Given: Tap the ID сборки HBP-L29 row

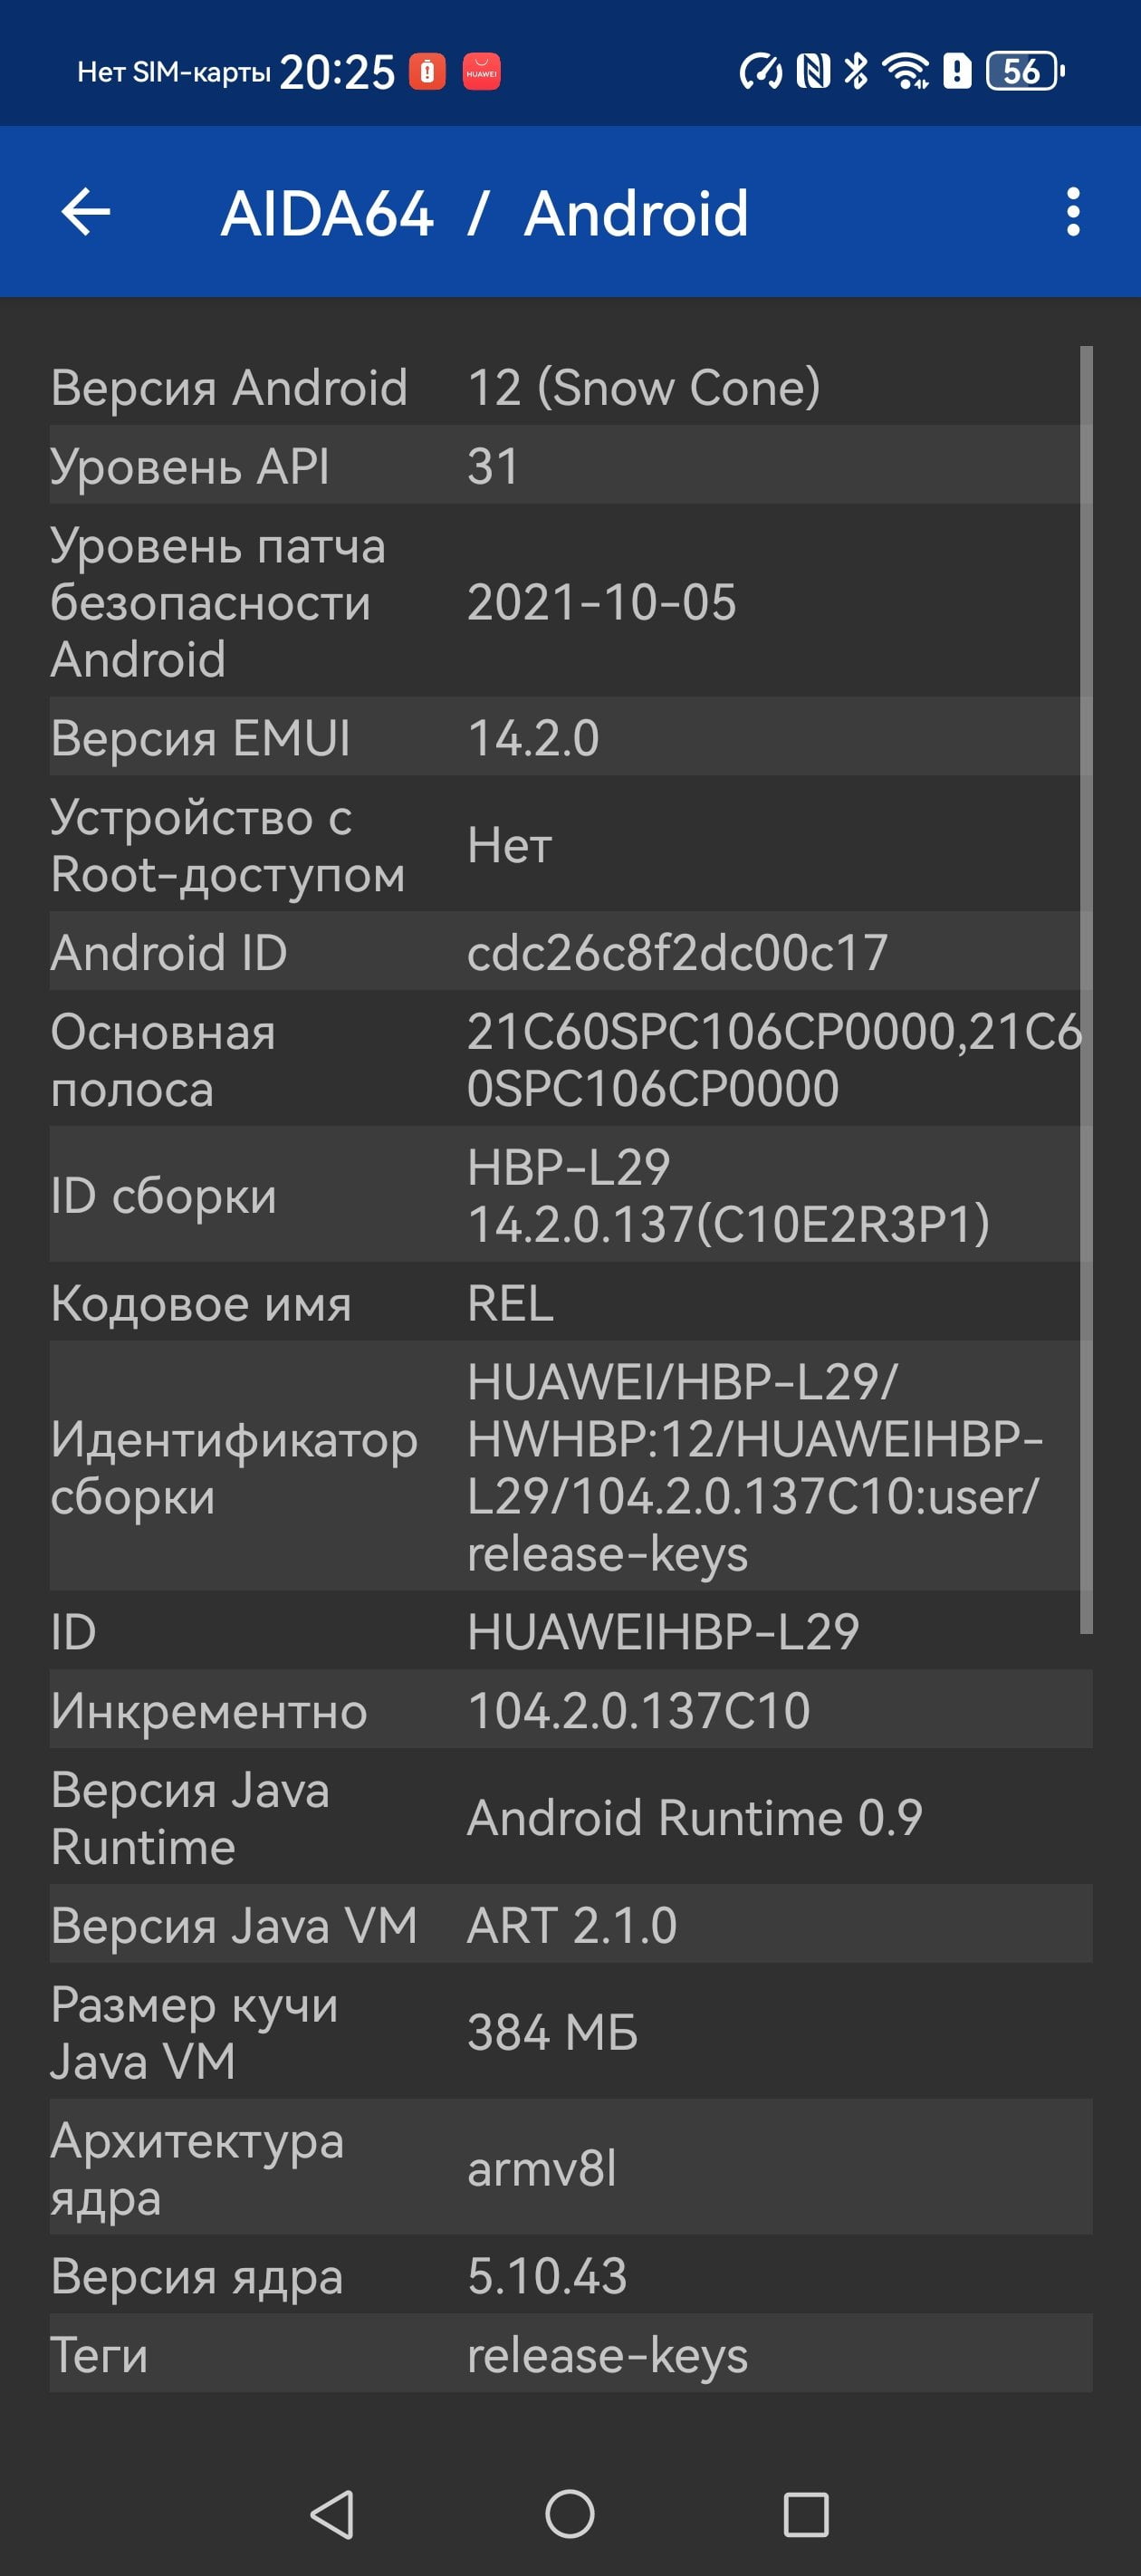Looking at the screenshot, I should point(570,1195).
